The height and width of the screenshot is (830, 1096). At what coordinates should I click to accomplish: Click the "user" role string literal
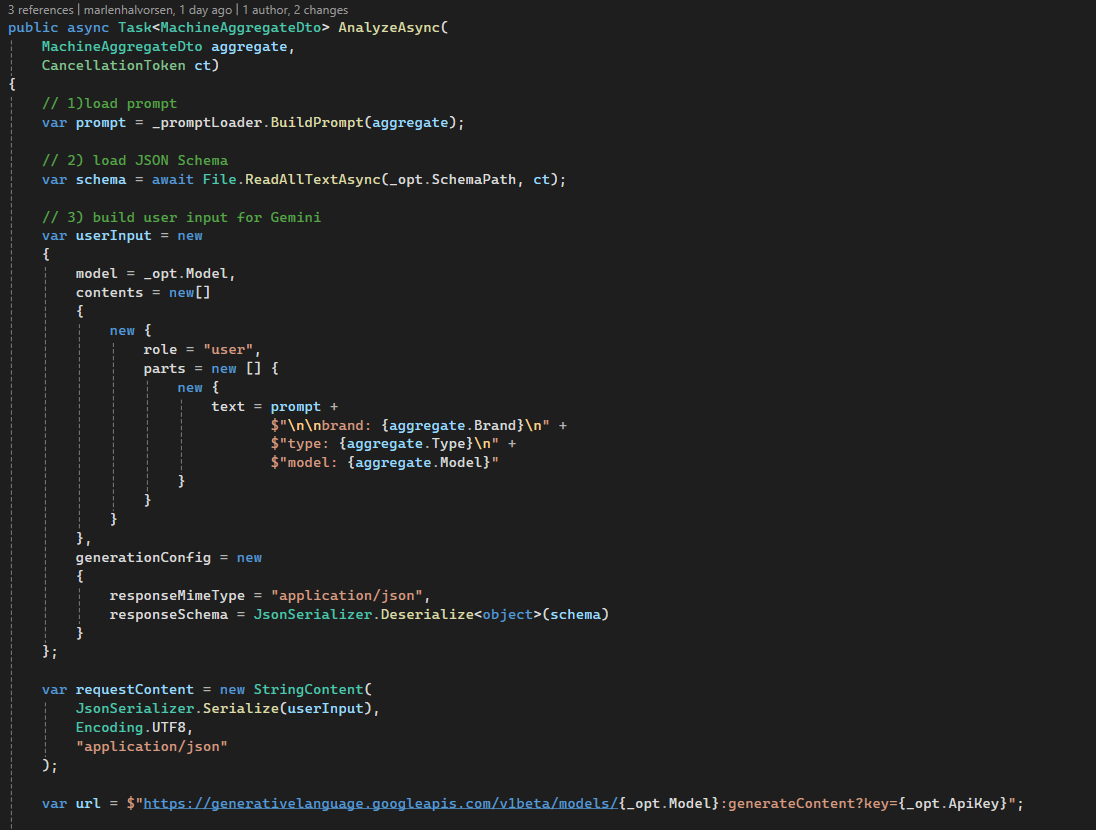(x=232, y=350)
